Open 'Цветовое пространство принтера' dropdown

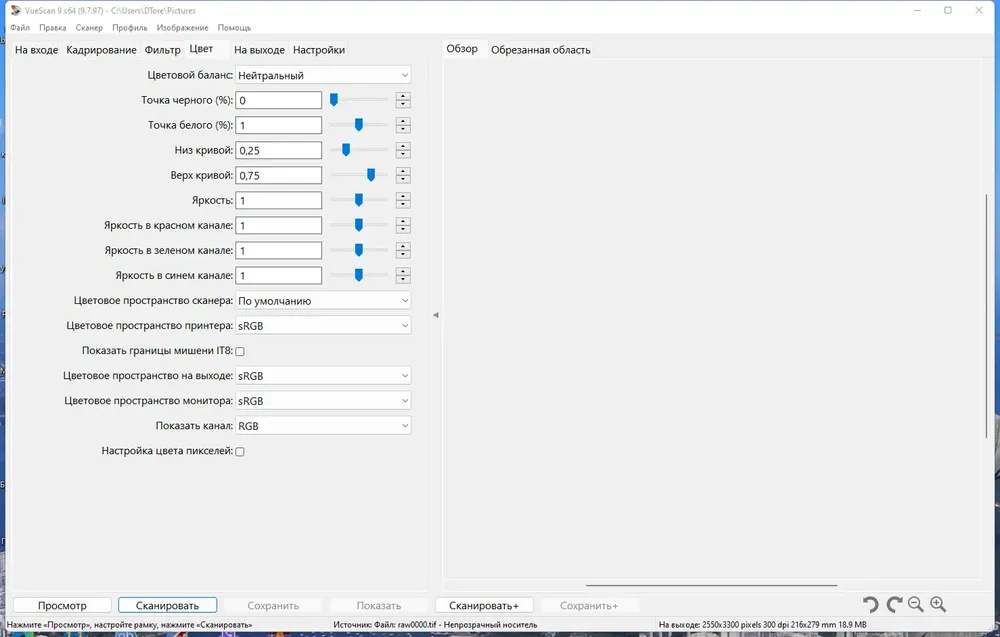tap(323, 326)
